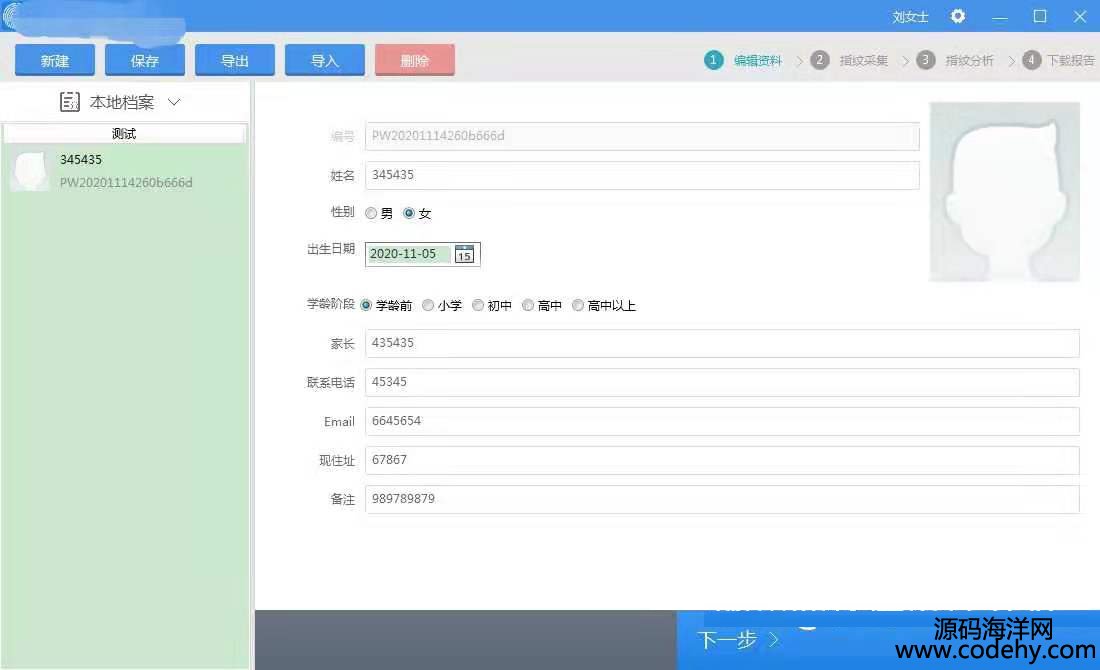Open step 2 指纹采集
Viewport: 1100px width, 670px height.
coord(849,60)
